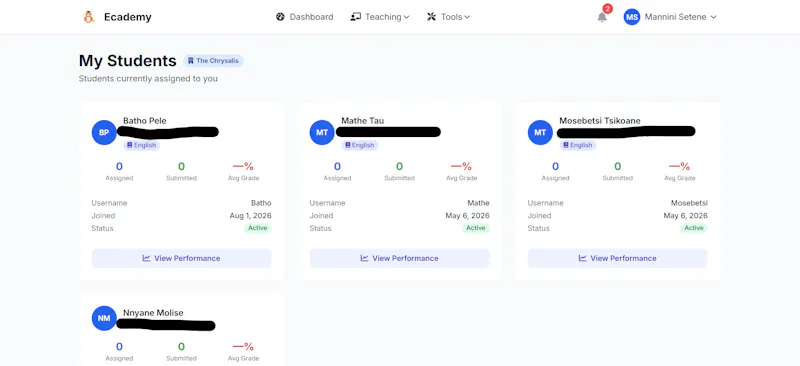Click chart icon in Batho's View Performance

tap(146, 258)
